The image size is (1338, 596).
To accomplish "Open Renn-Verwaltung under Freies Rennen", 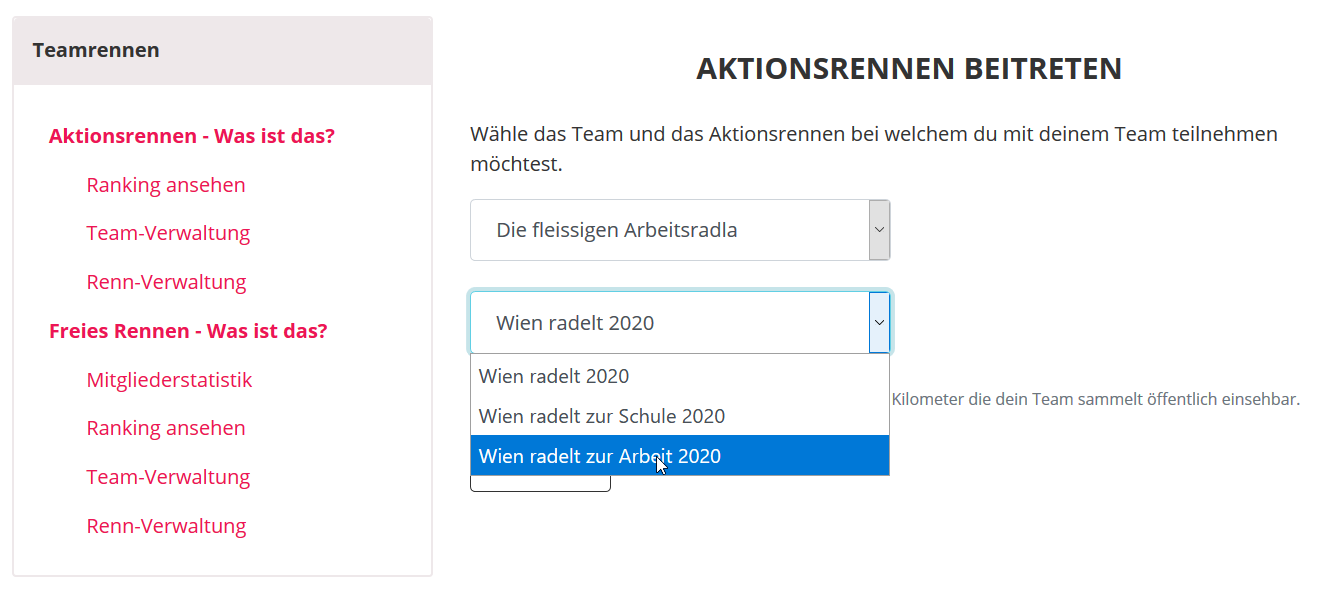I will pos(166,526).
